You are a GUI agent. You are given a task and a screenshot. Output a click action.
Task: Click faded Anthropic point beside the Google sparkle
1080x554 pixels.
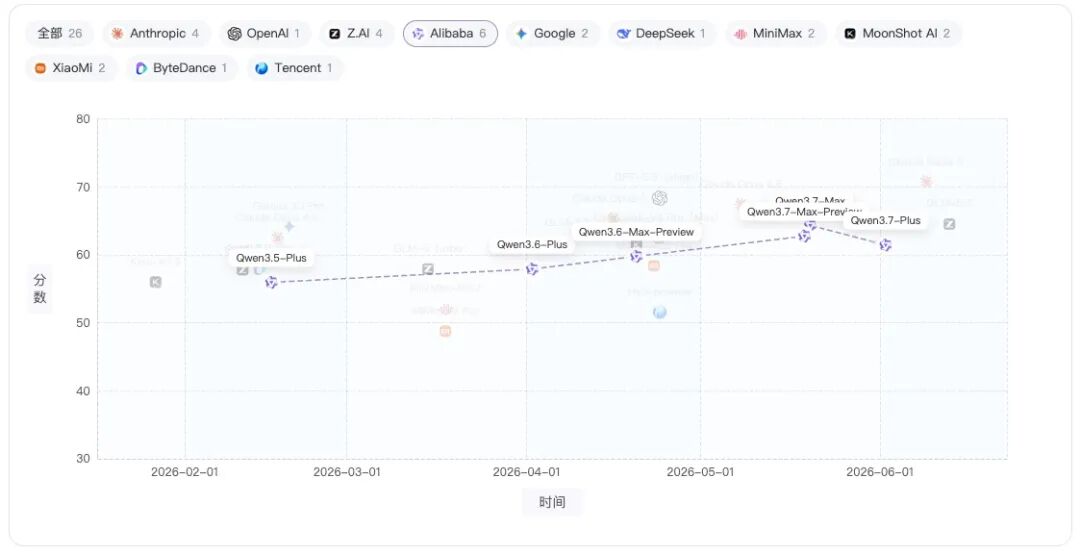point(278,238)
